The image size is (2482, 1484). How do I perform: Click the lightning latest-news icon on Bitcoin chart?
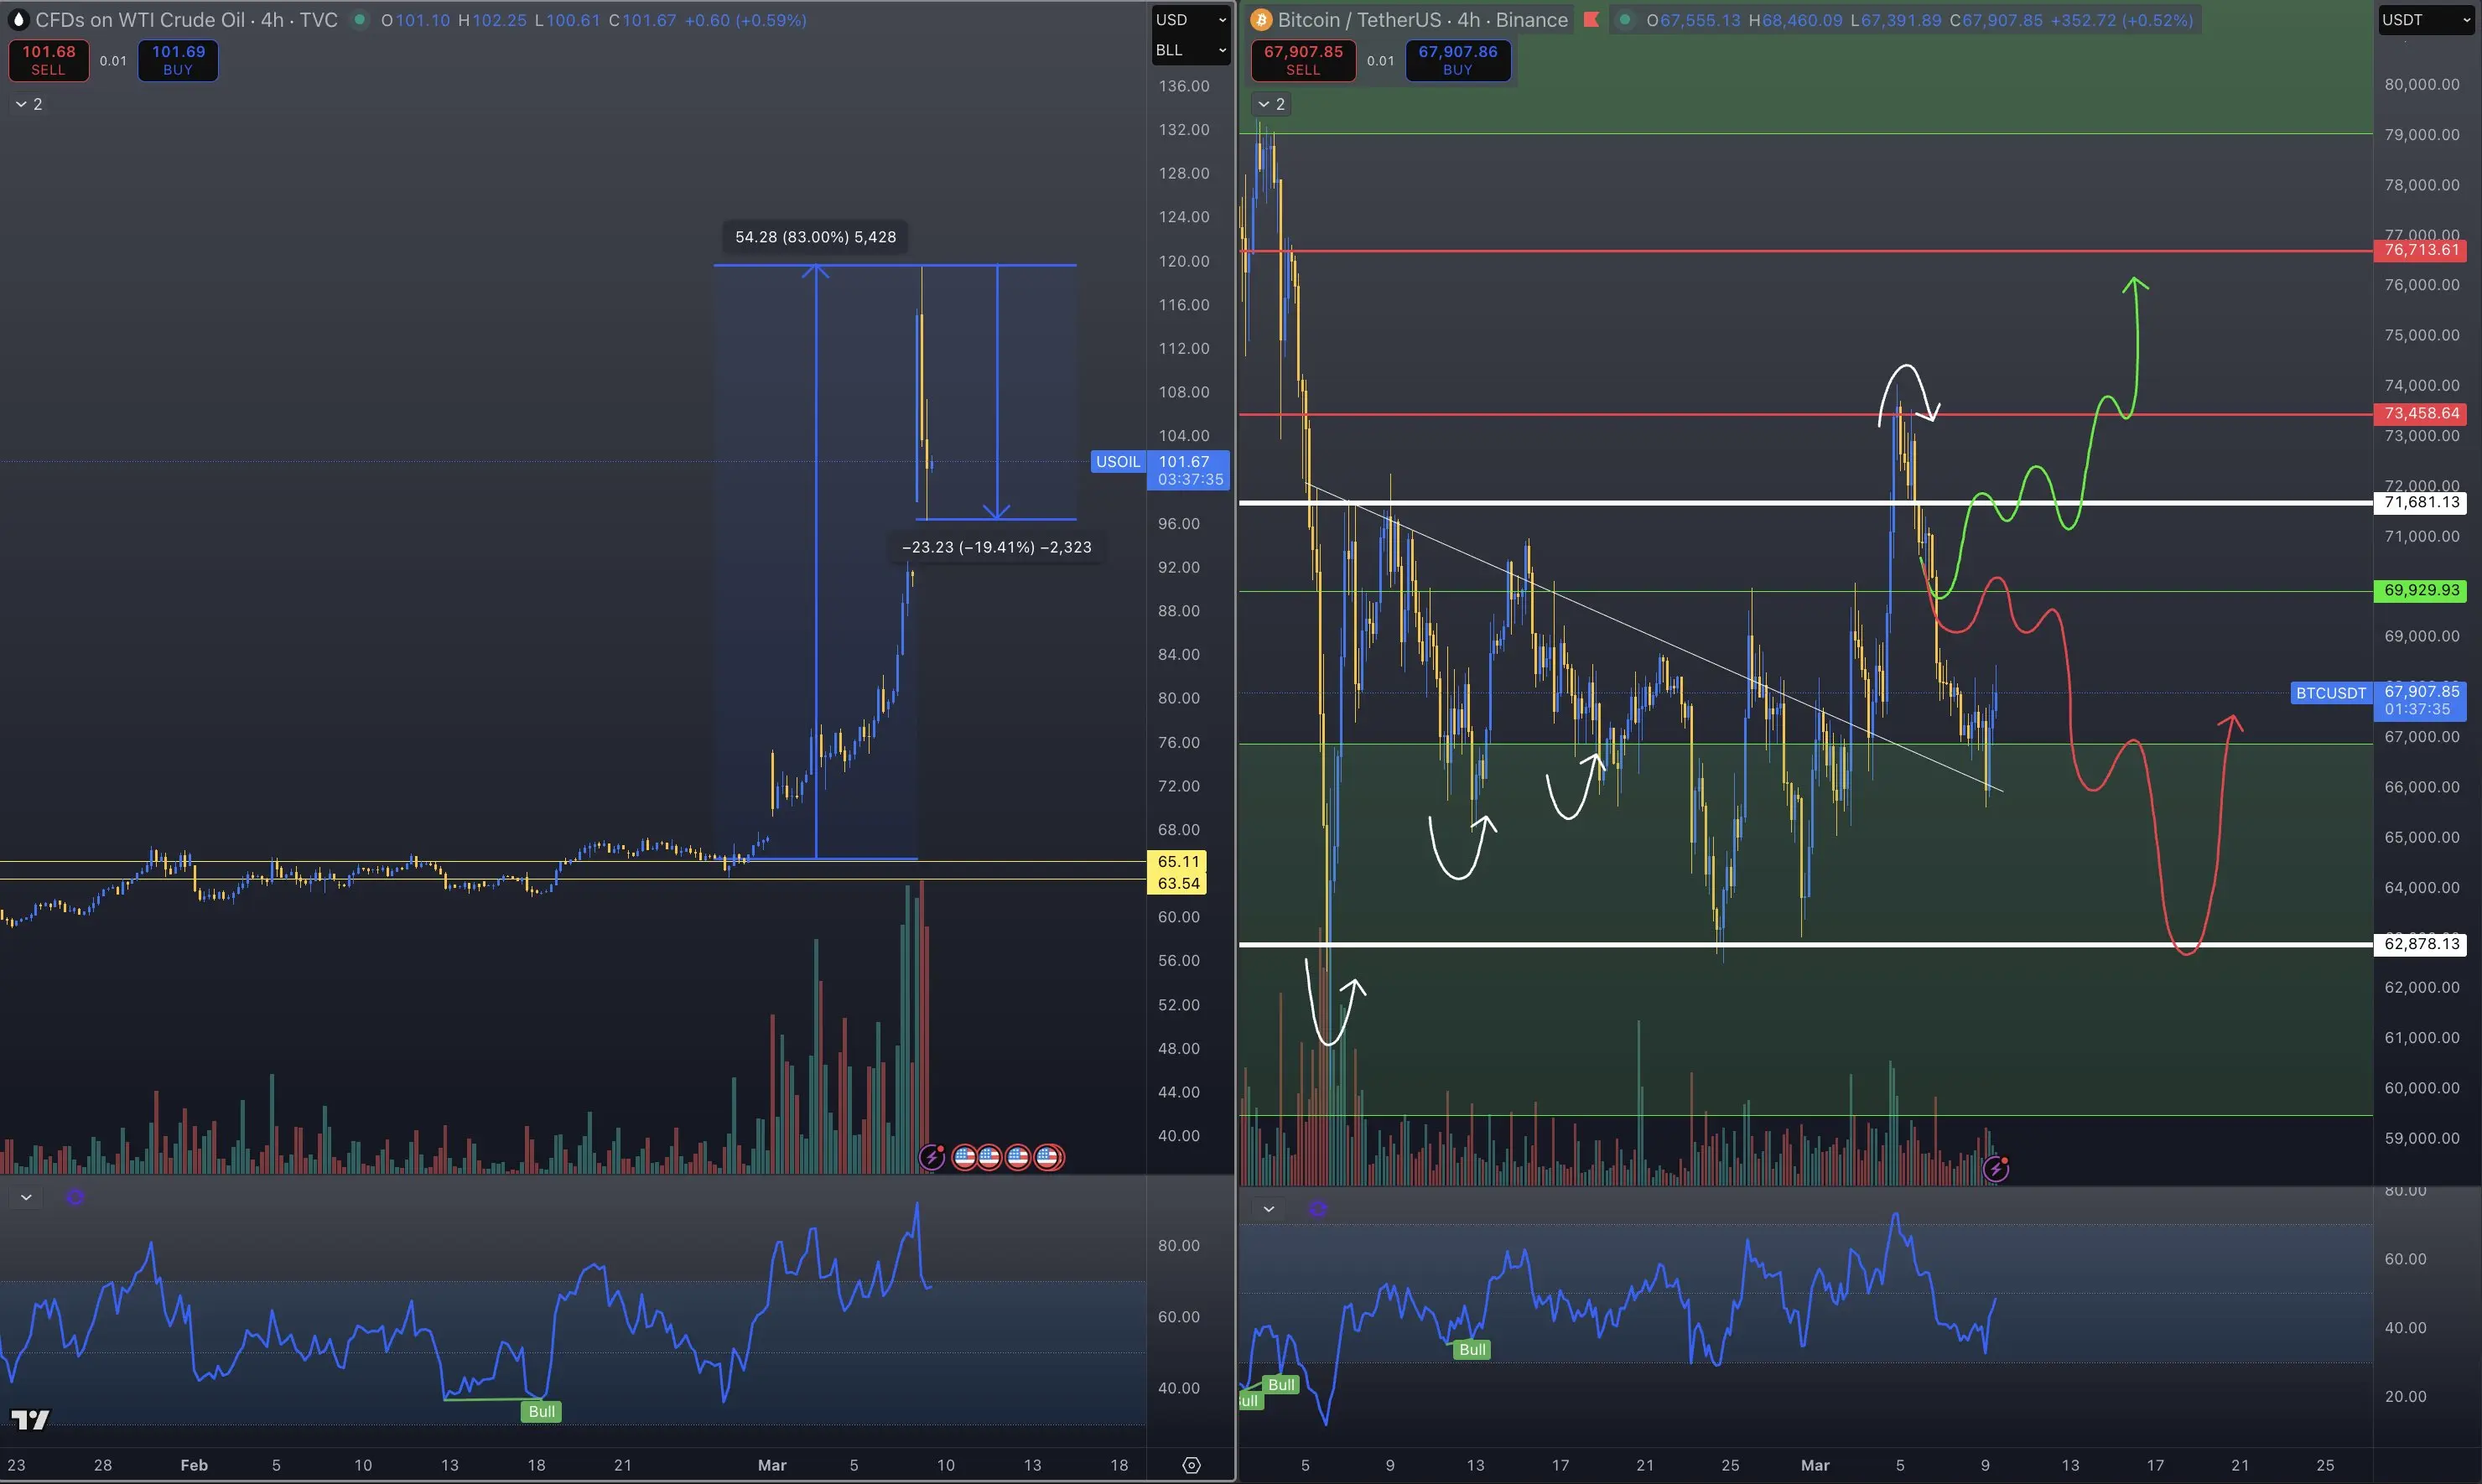click(x=1995, y=1168)
